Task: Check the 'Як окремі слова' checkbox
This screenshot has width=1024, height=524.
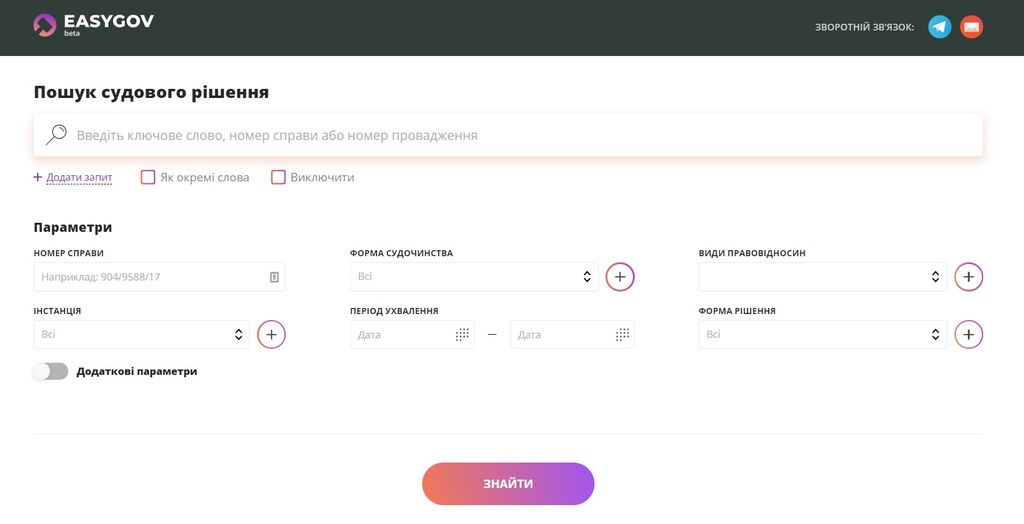Action: click(x=148, y=178)
